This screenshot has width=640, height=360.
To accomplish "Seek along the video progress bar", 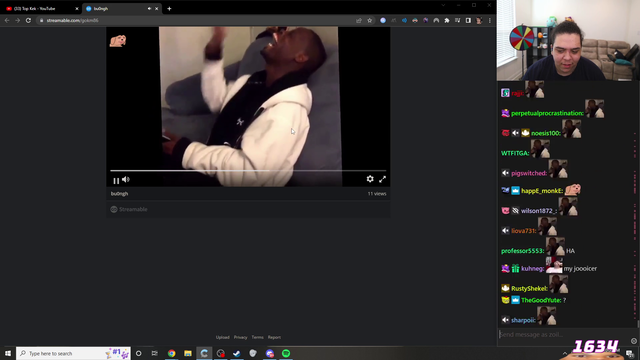I will click(248, 171).
